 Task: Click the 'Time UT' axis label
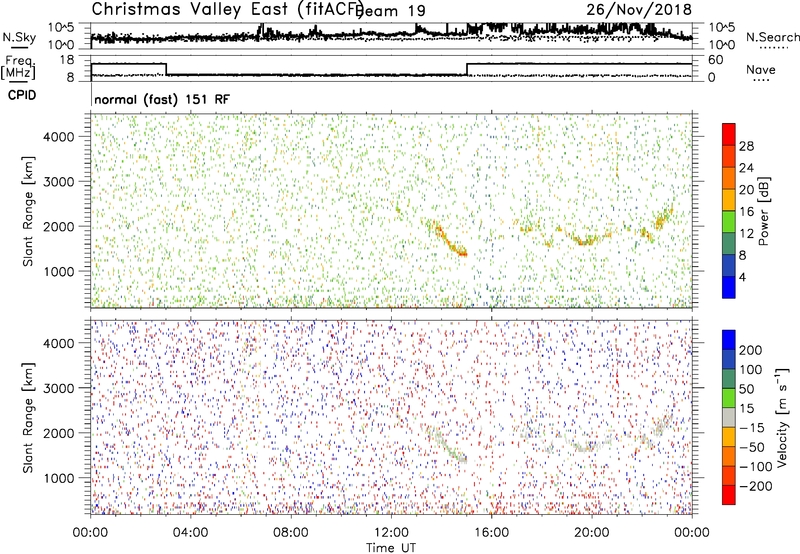pyautogui.click(x=391, y=548)
